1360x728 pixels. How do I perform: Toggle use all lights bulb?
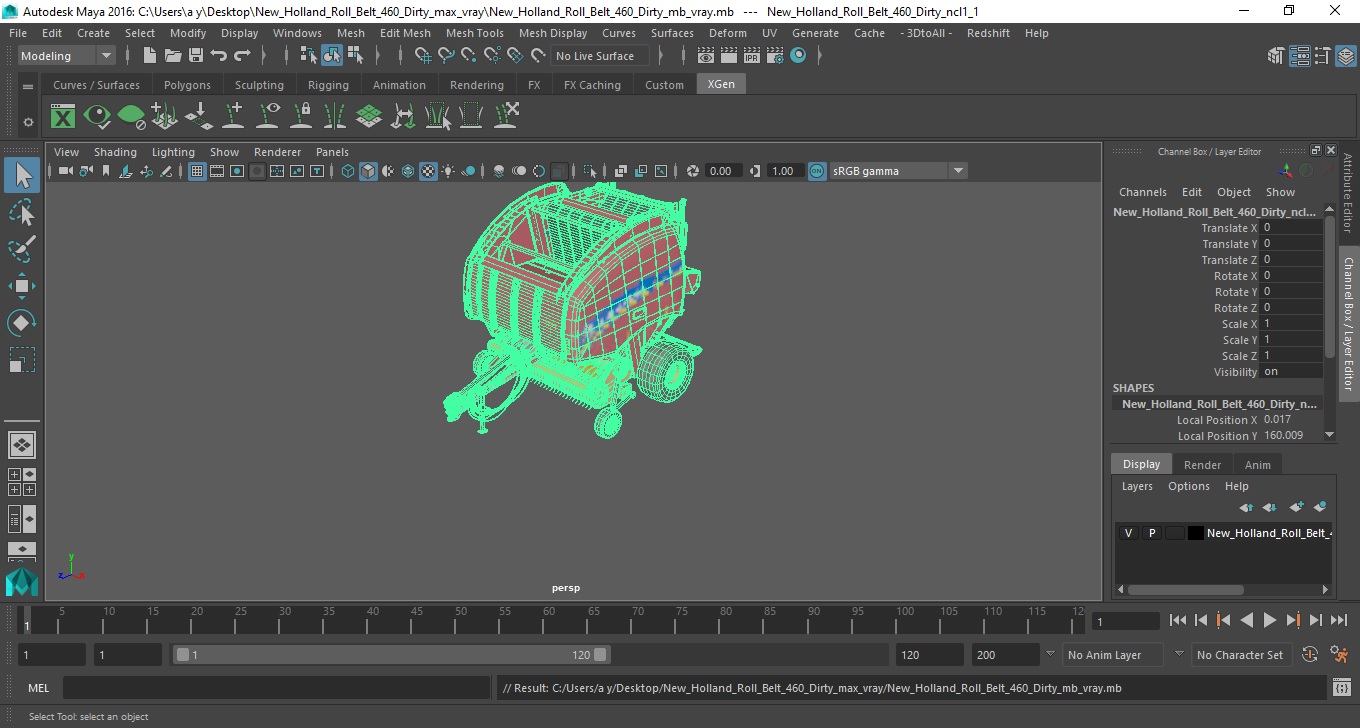[x=448, y=171]
